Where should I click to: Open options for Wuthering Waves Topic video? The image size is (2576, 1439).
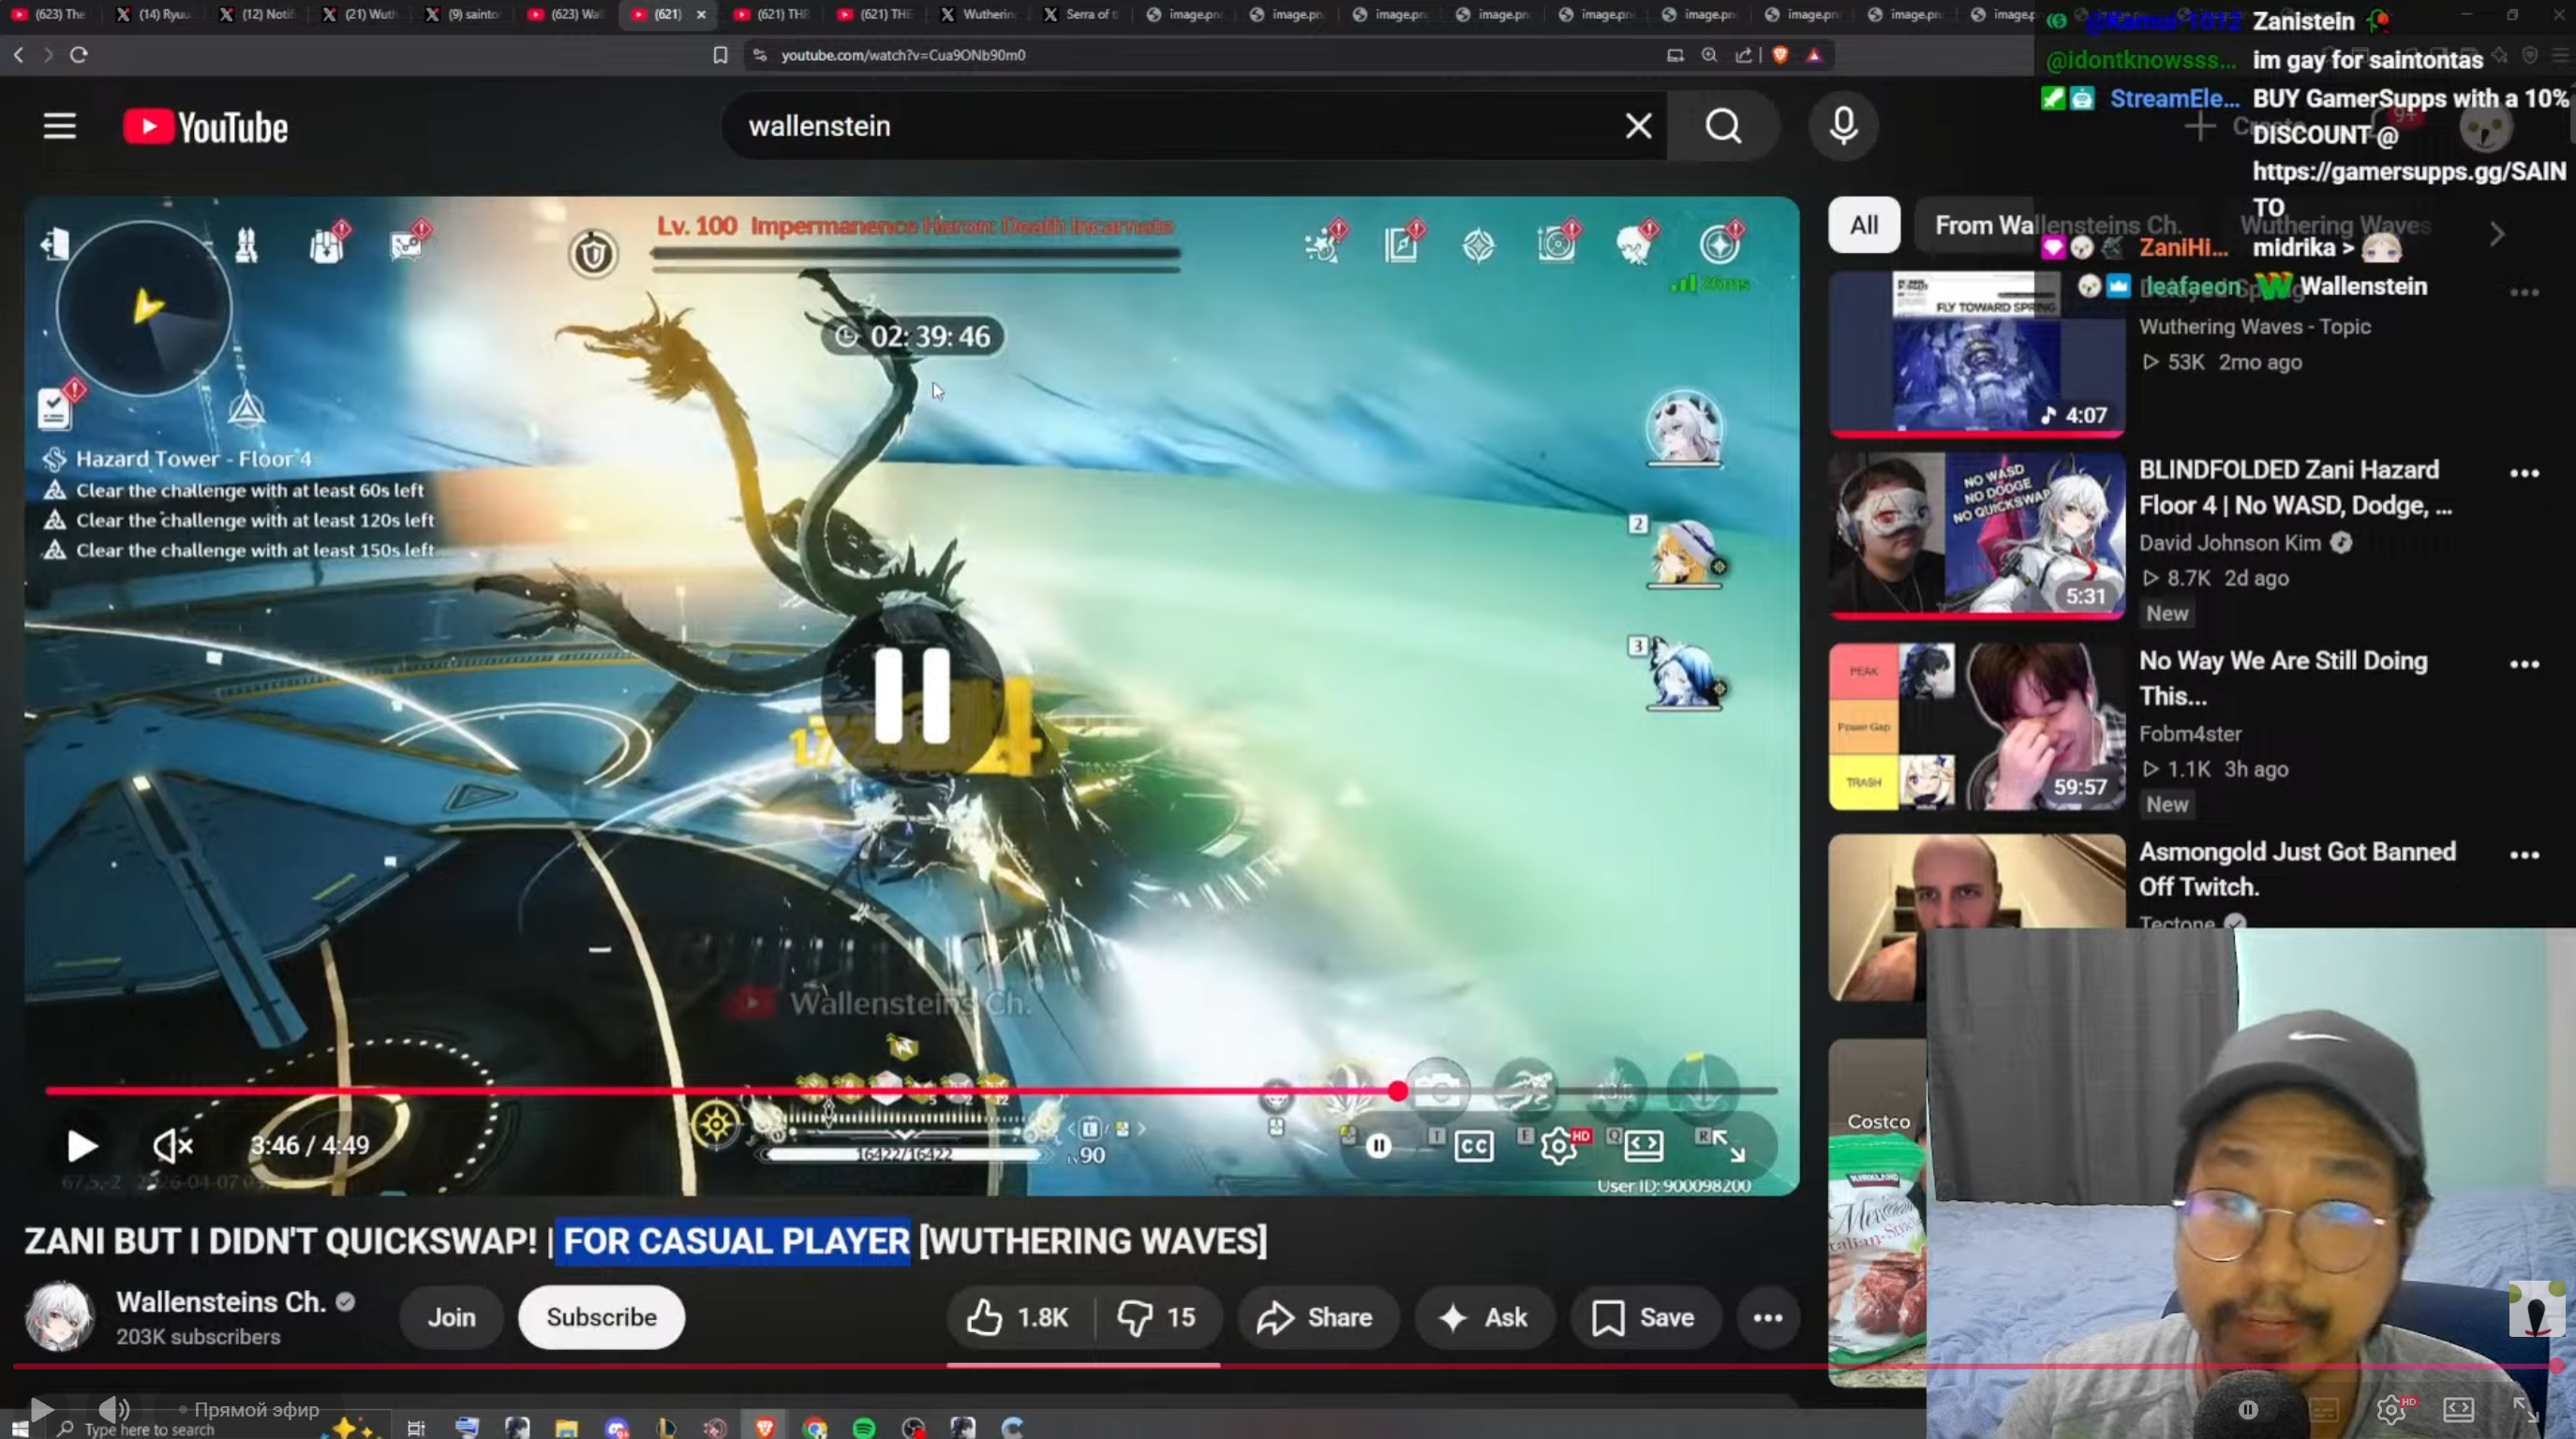tap(2524, 292)
